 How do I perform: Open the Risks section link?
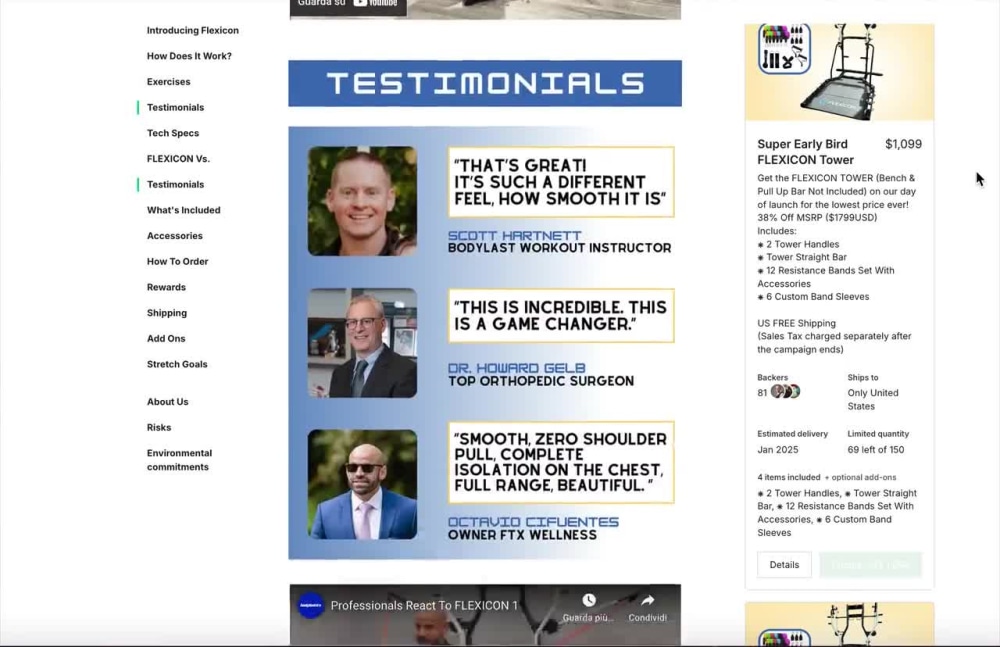click(159, 427)
